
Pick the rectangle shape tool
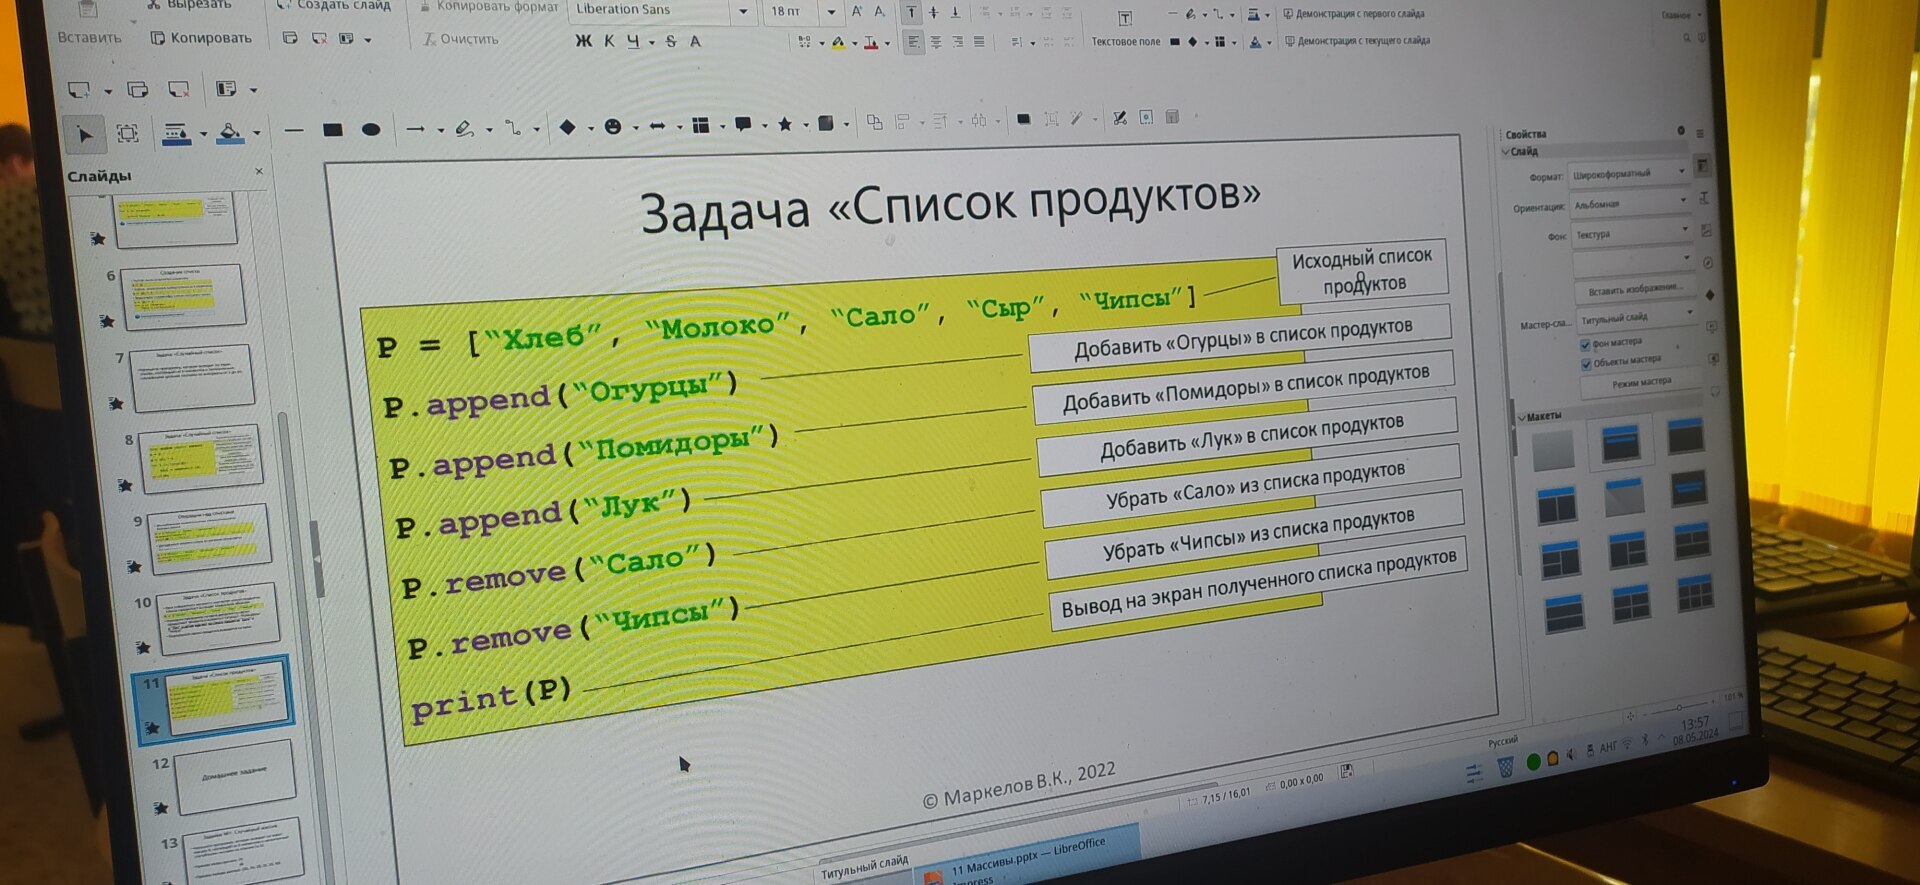(x=333, y=130)
